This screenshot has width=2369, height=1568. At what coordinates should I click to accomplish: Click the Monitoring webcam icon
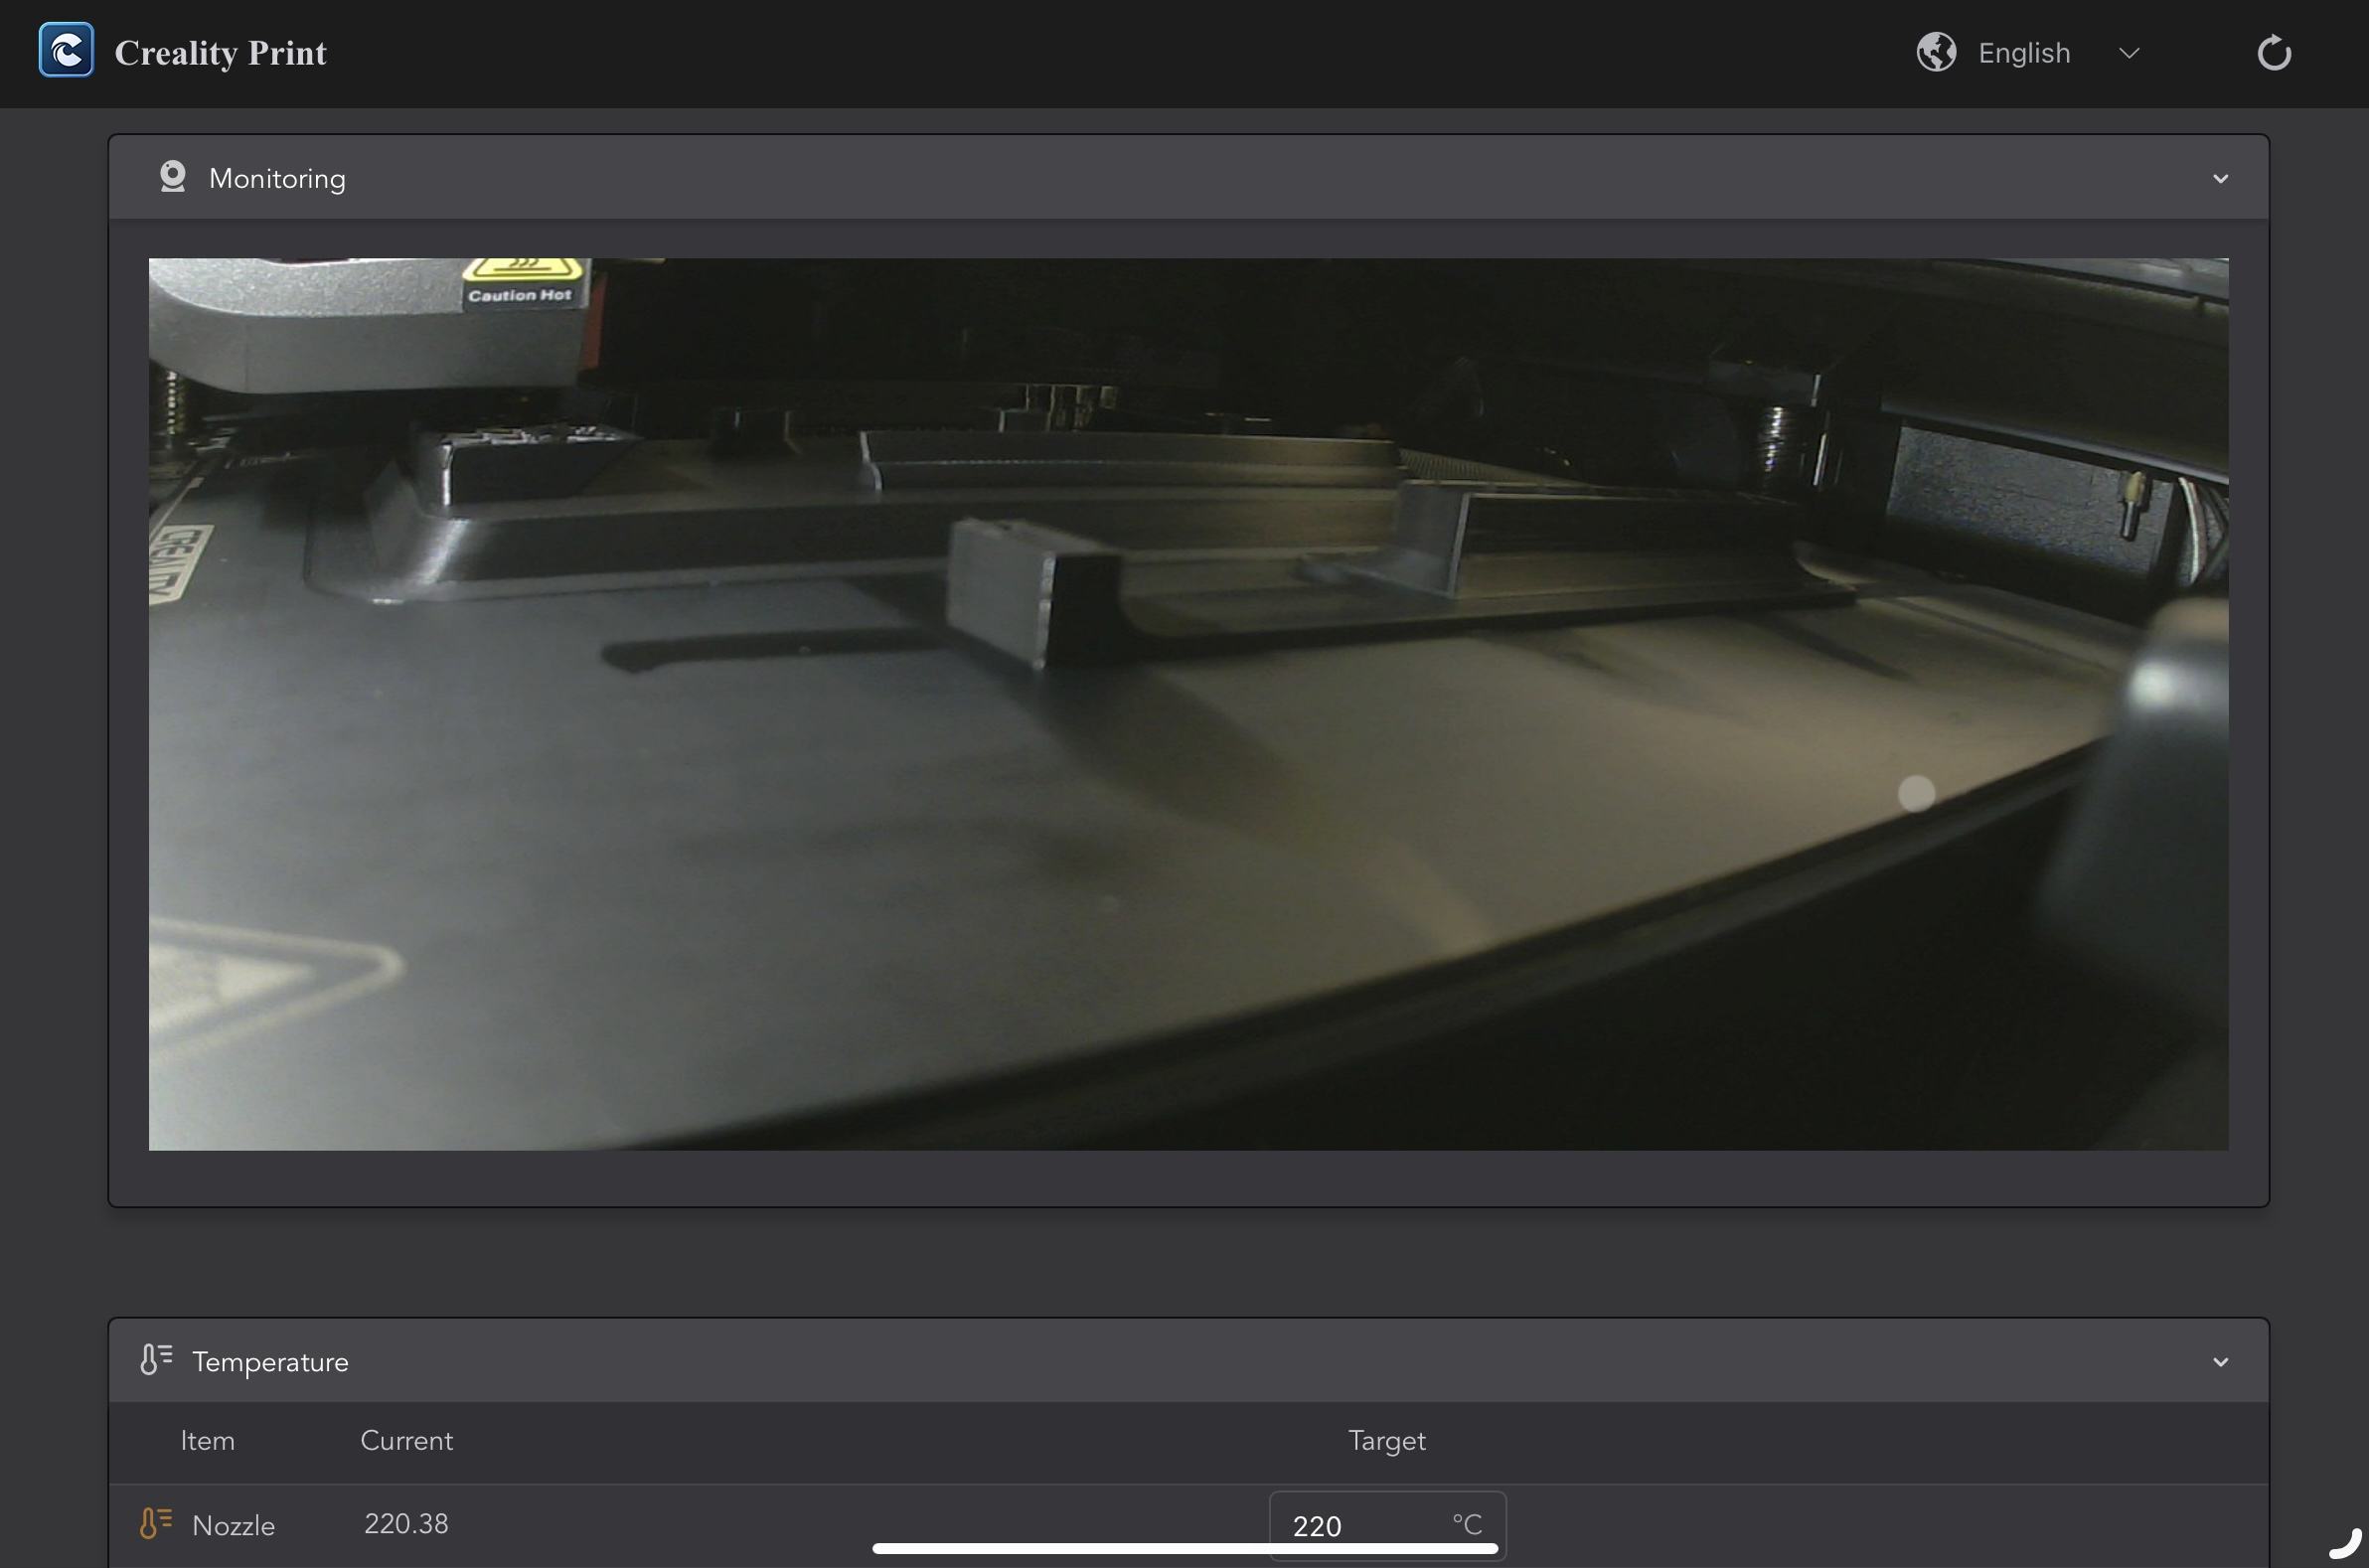click(173, 177)
